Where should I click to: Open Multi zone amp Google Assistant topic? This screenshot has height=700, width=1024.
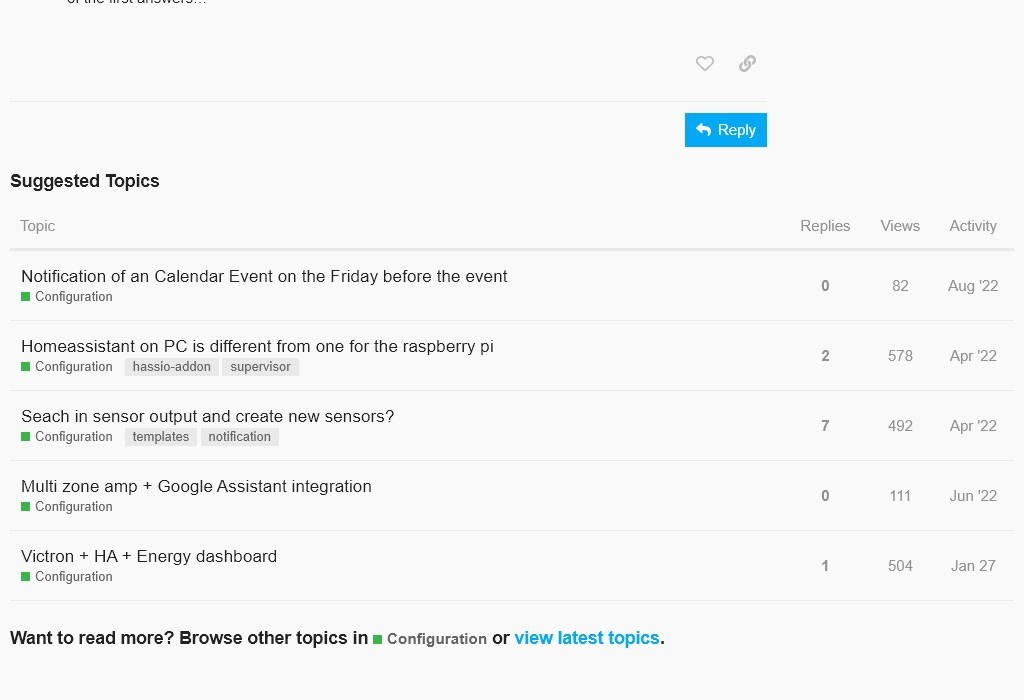(x=196, y=487)
